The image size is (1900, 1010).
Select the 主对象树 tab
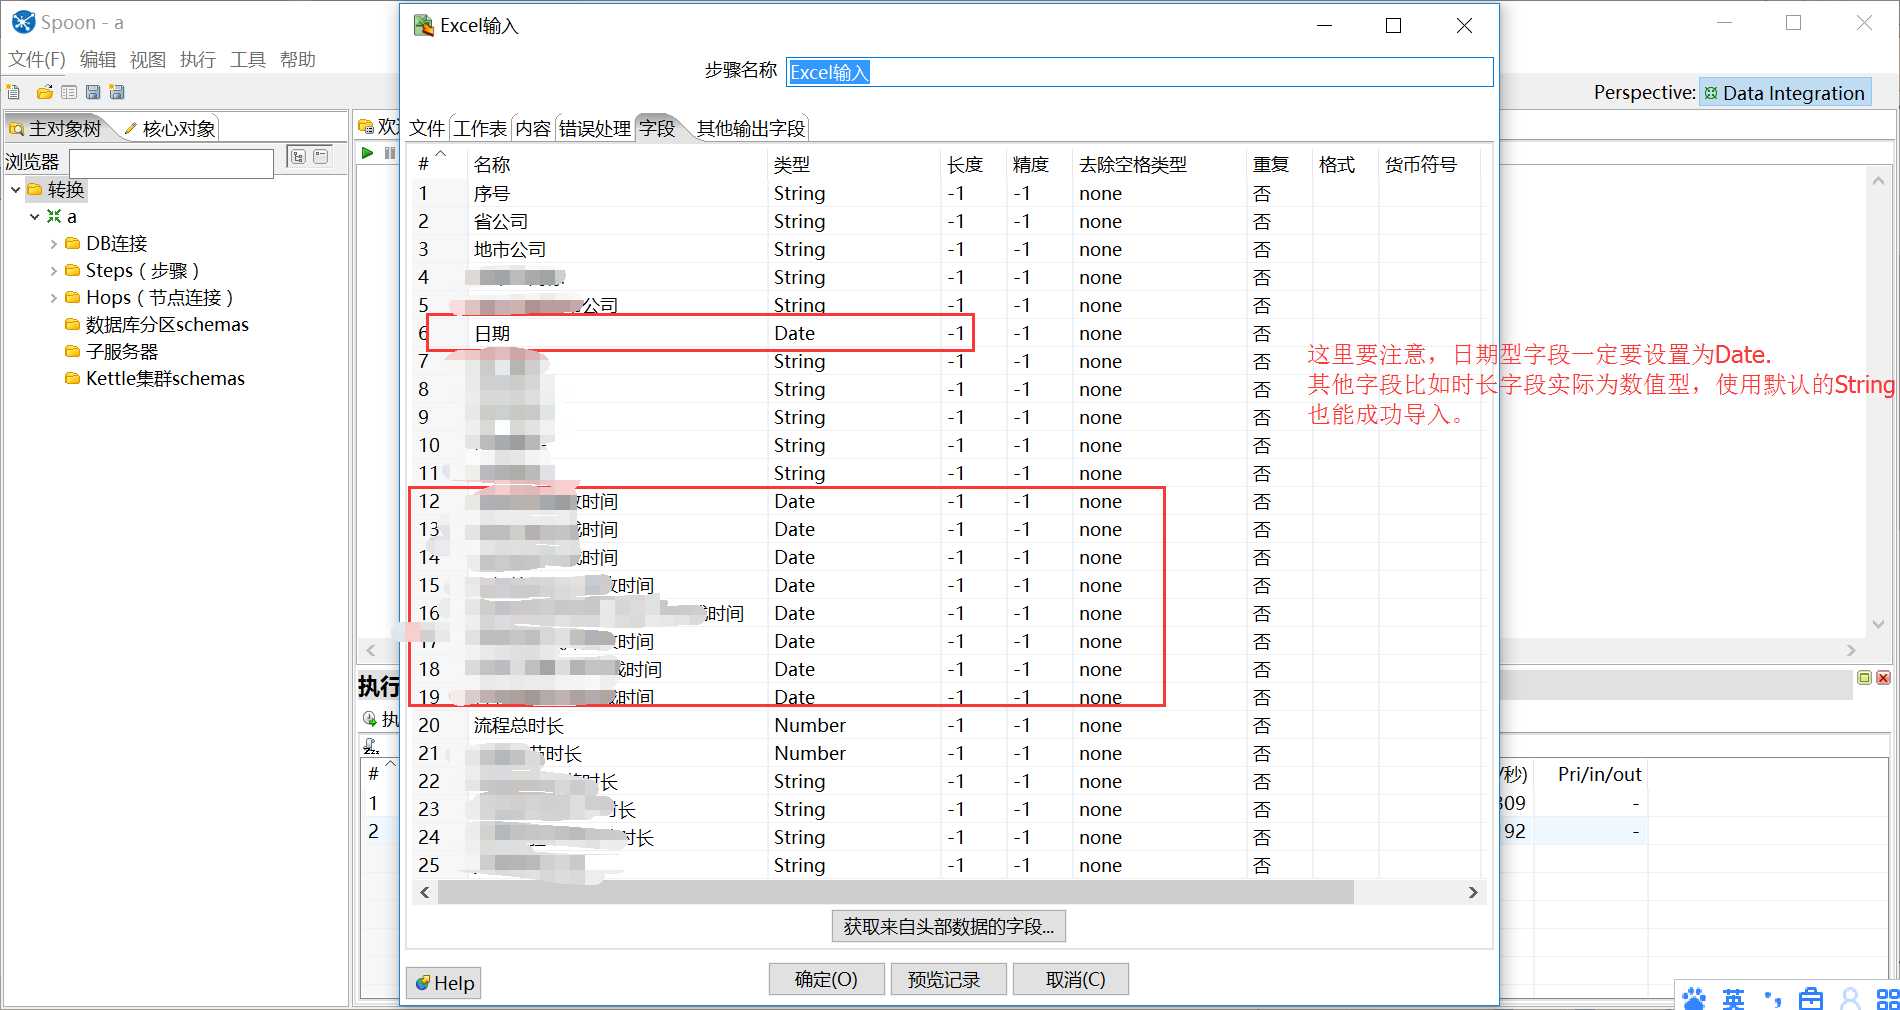click(x=56, y=128)
